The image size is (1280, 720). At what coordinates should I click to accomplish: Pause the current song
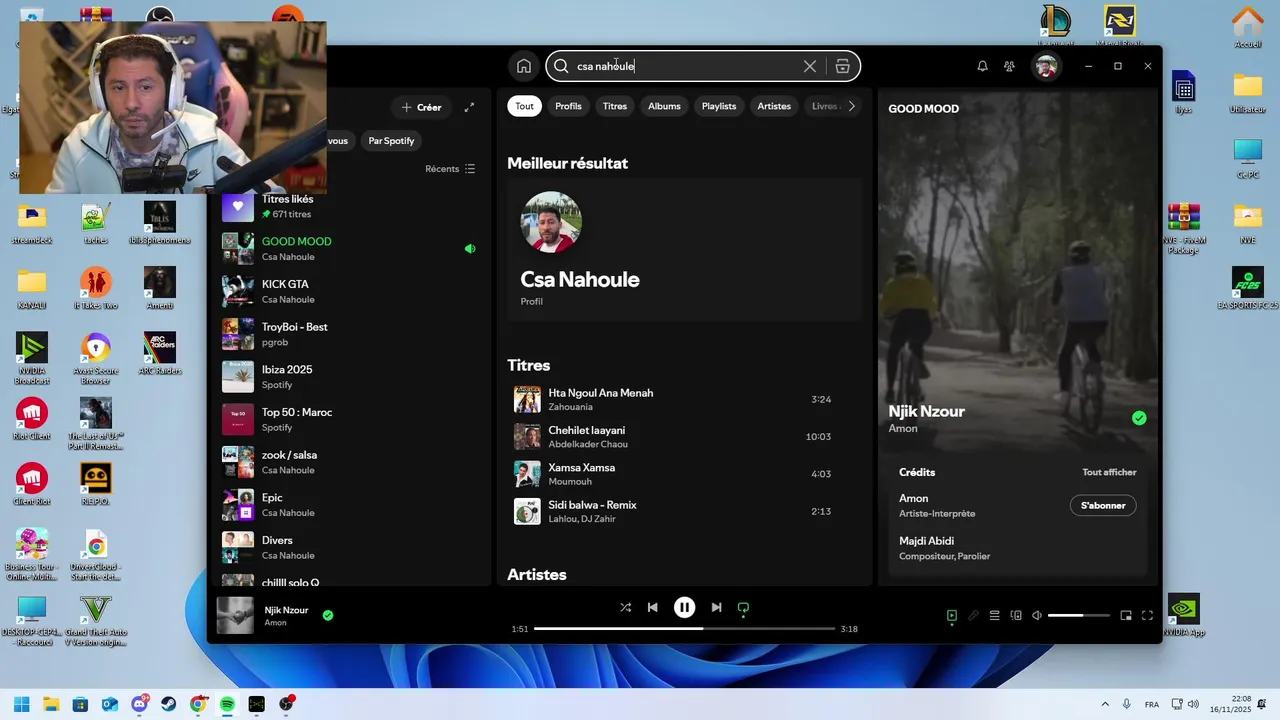click(684, 607)
